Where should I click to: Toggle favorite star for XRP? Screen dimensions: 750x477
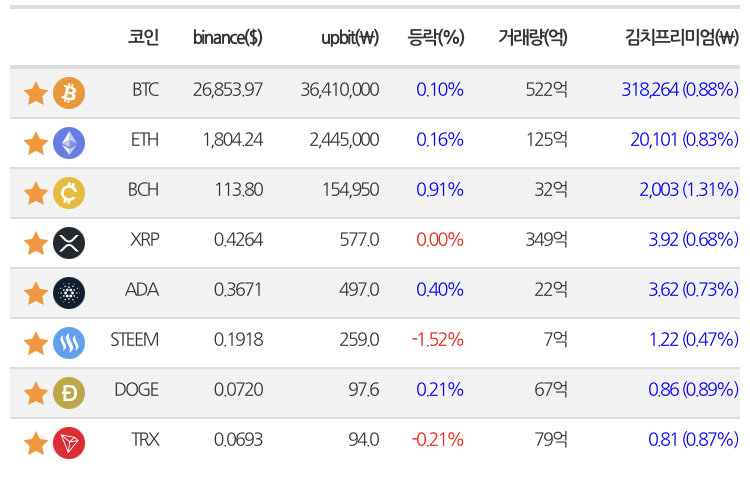pos(36,244)
